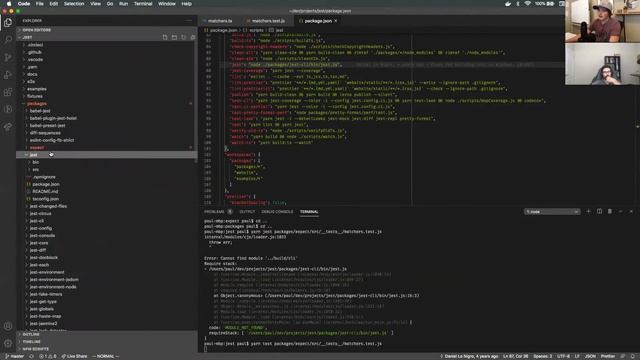Open the DEBUG CONSOLE panel tab

tap(277, 212)
